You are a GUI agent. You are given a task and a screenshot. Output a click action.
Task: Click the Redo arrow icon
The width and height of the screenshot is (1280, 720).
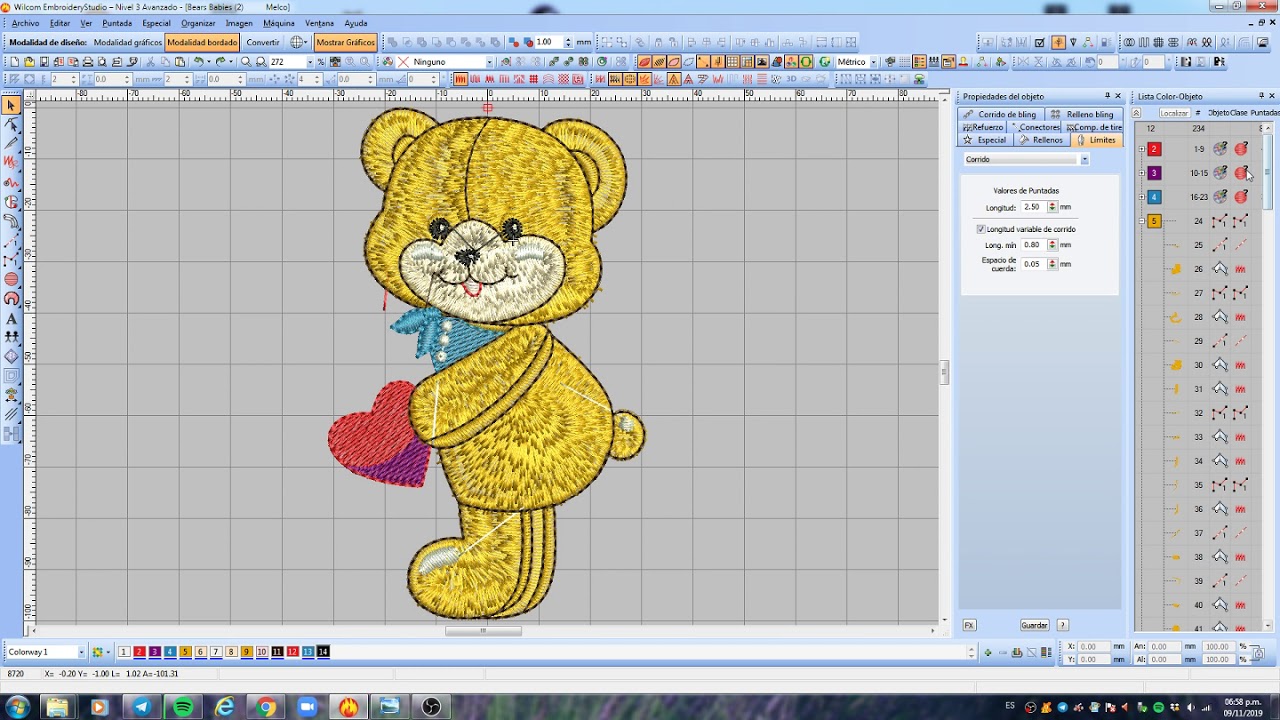coord(221,62)
